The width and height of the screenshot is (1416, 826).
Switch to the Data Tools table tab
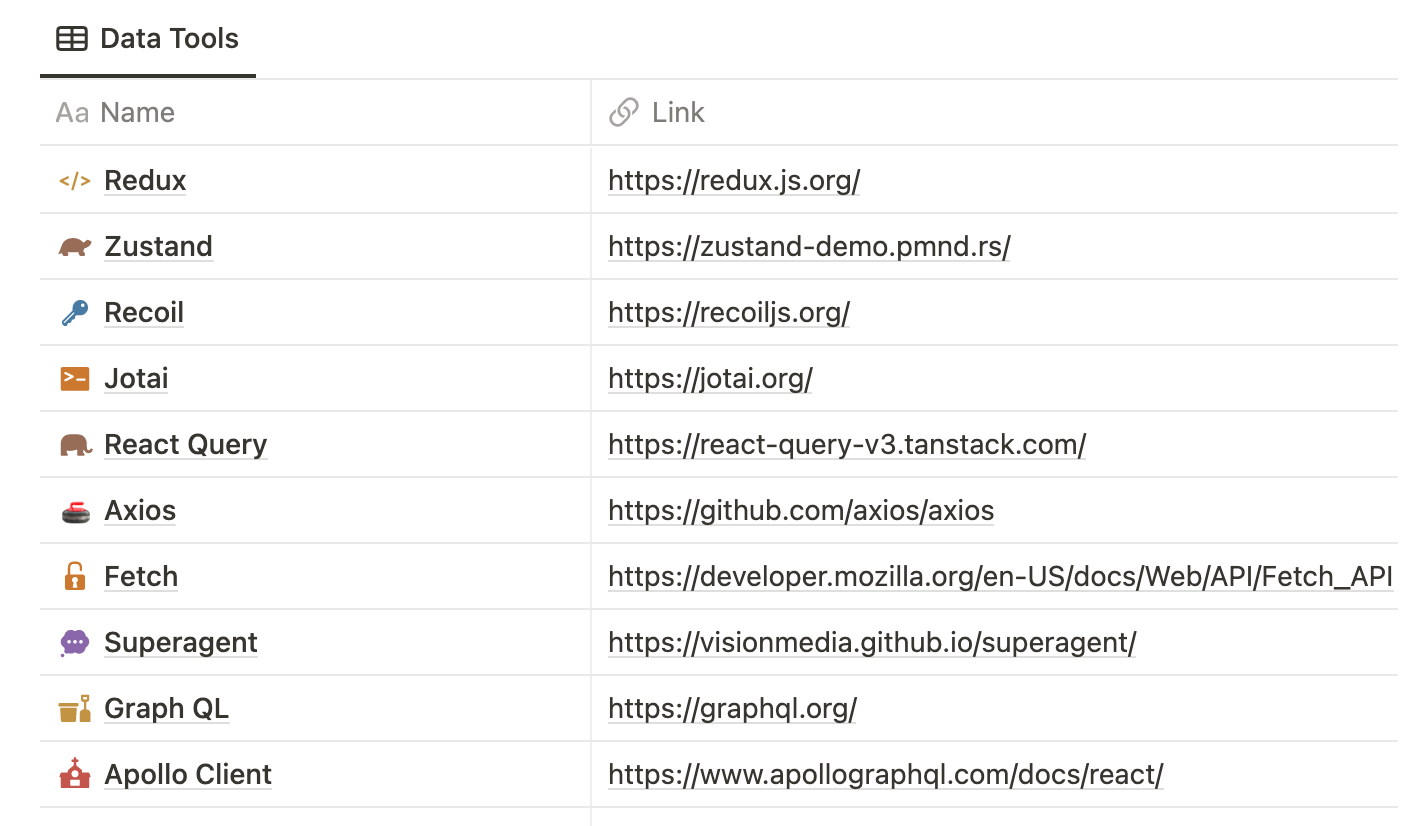pyautogui.click(x=147, y=38)
